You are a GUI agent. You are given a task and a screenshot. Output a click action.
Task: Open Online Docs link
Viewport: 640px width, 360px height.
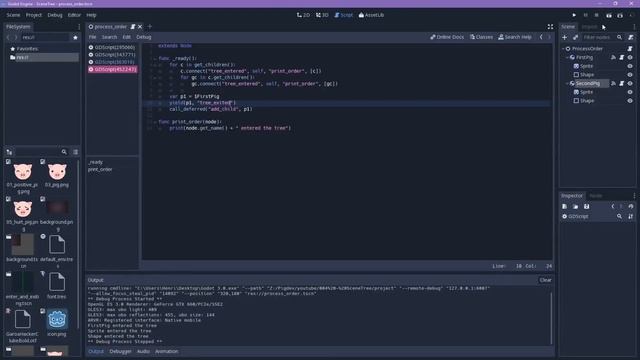click(x=447, y=37)
